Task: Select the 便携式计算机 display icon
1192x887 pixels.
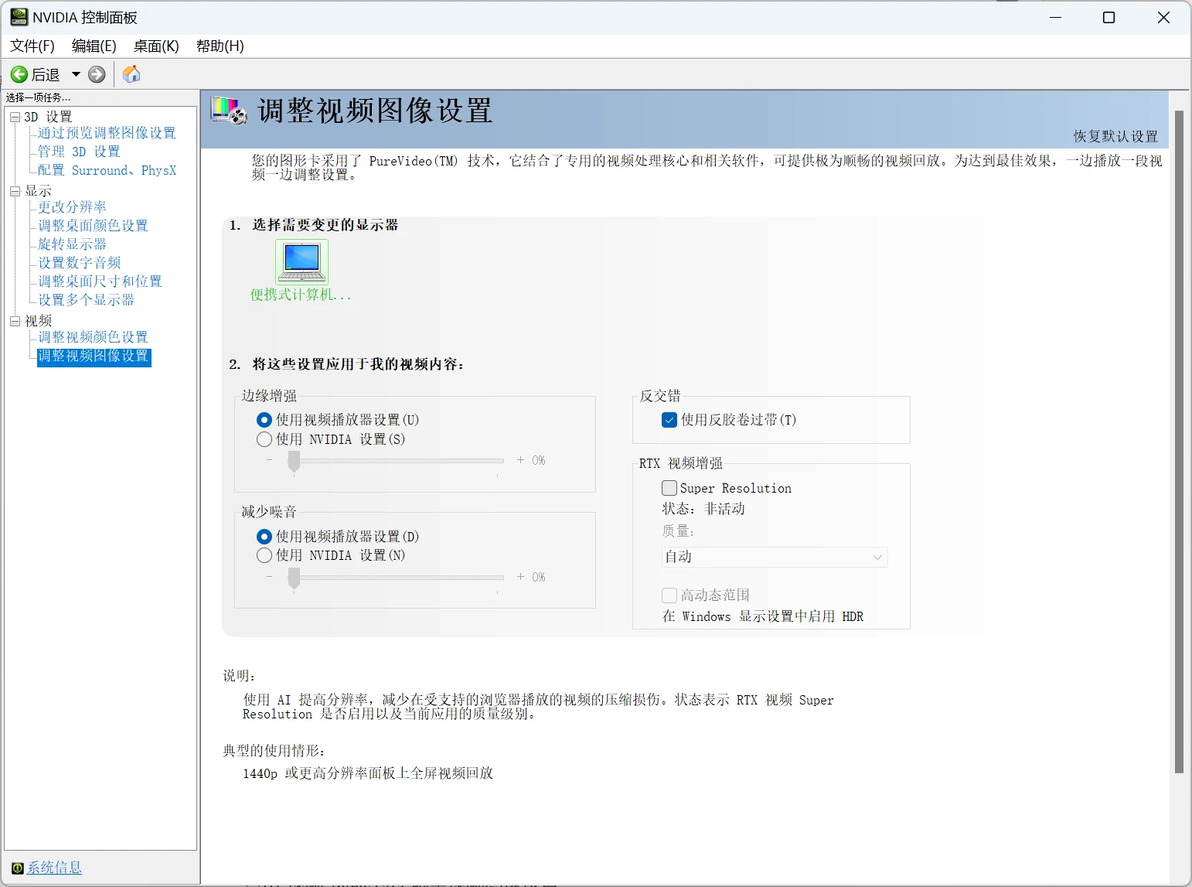Action: pos(302,262)
